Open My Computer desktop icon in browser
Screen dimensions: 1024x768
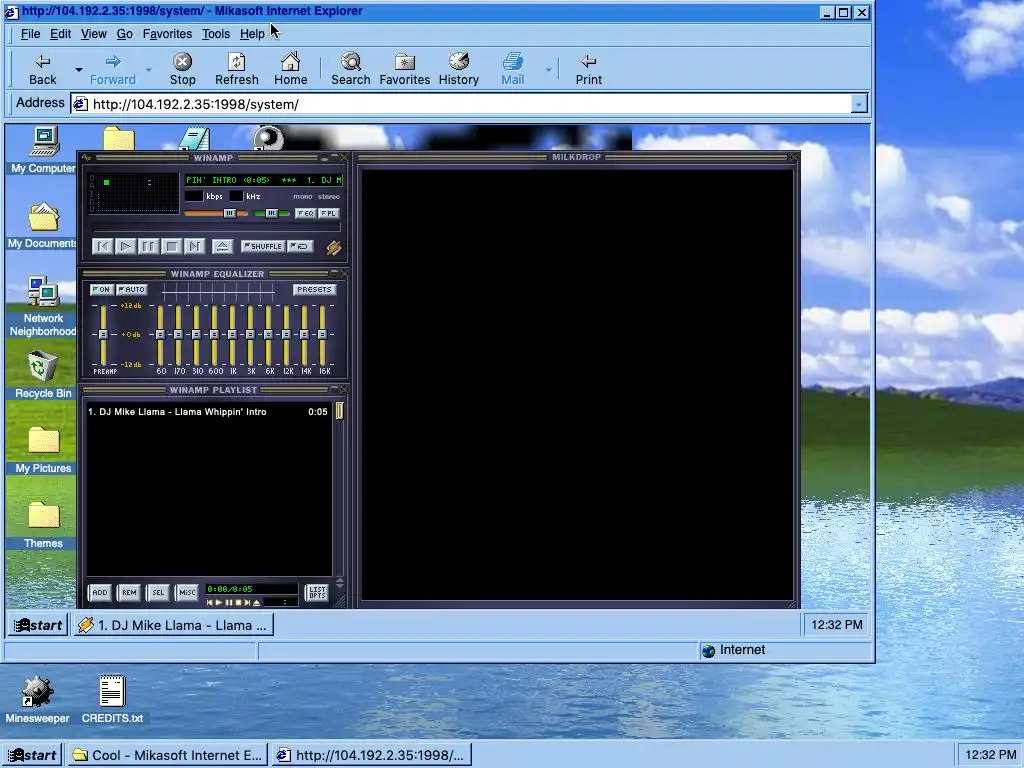coord(43,151)
